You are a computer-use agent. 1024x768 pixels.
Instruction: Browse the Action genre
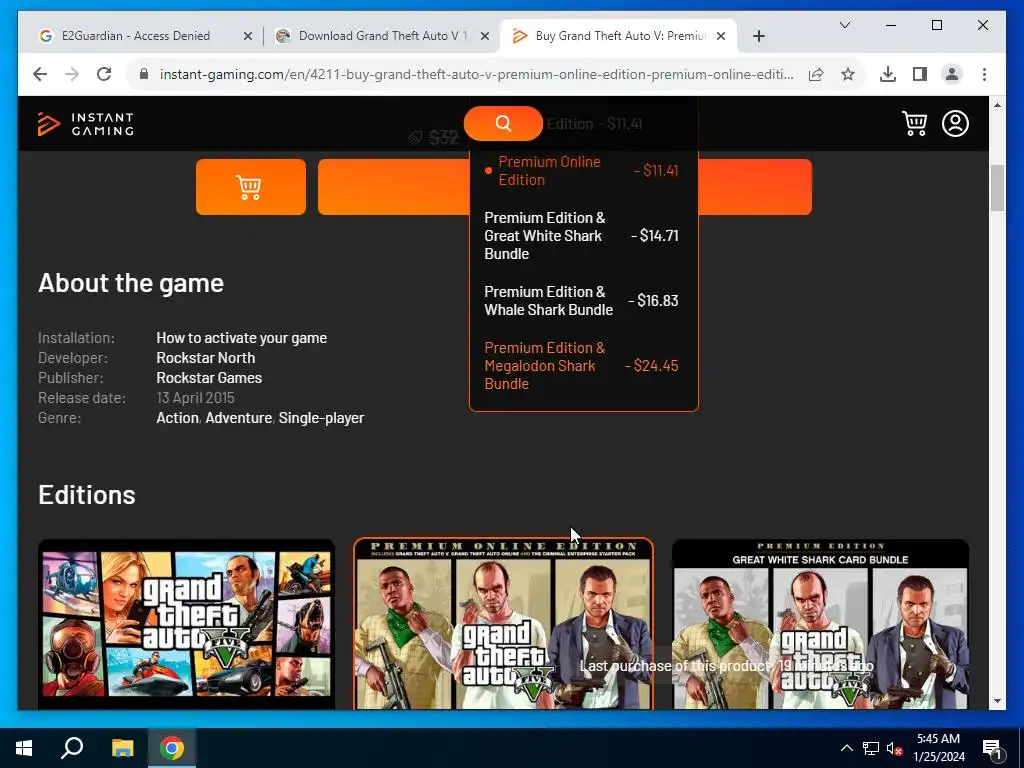click(x=177, y=417)
